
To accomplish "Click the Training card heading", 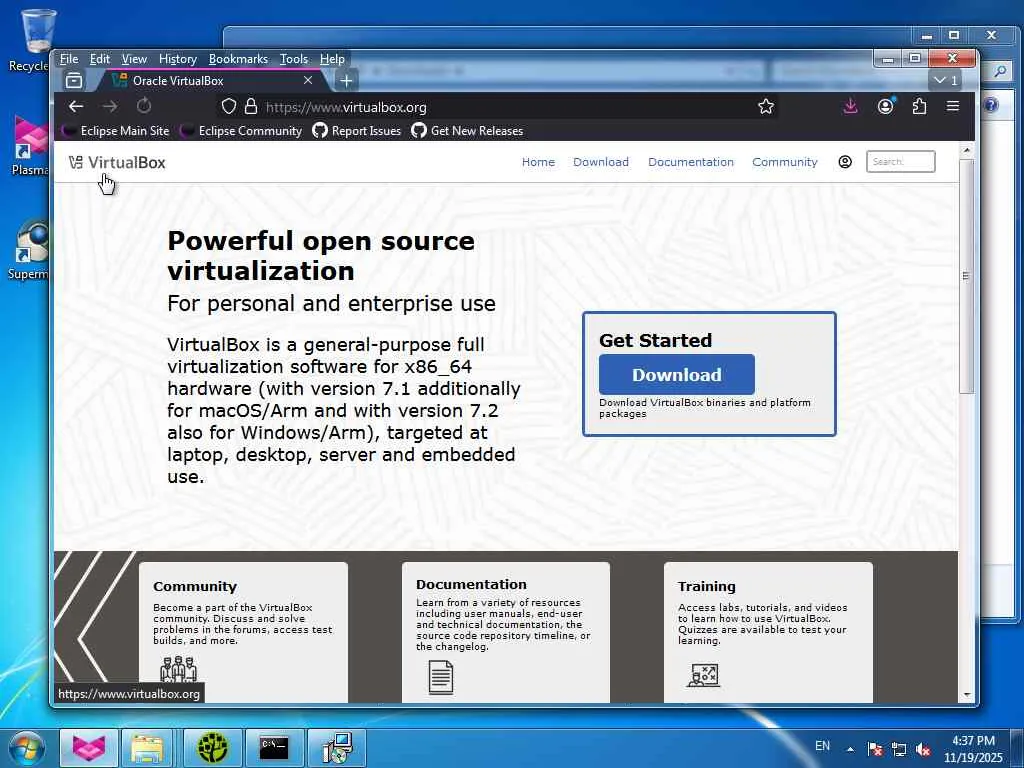I will 707,586.
